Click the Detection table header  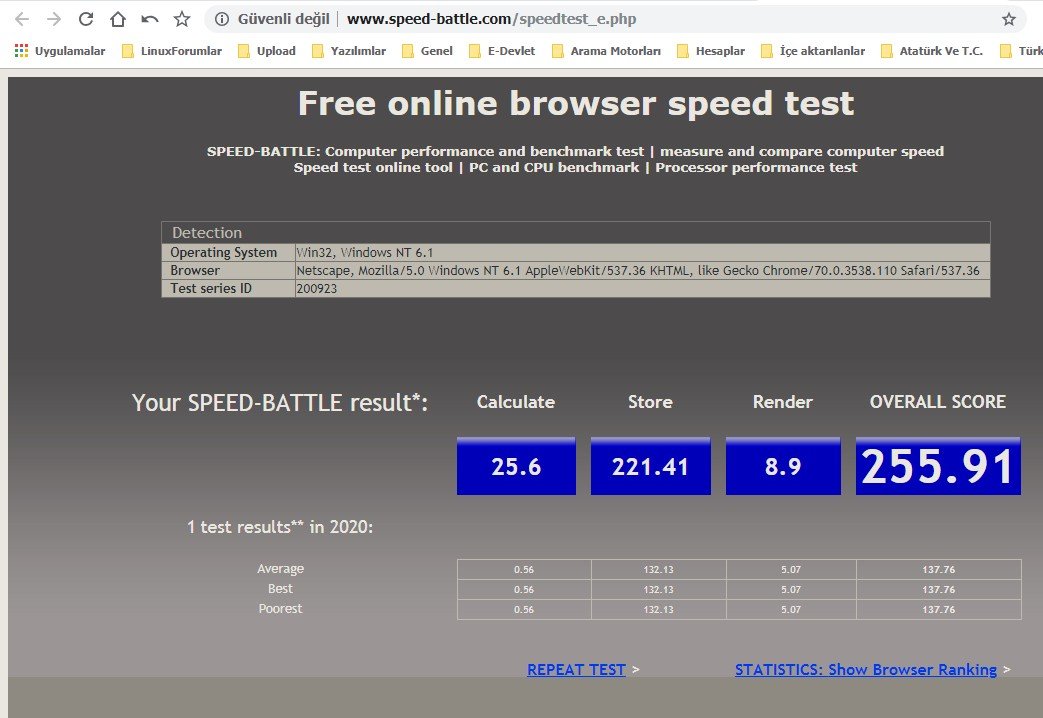pyautogui.click(x=576, y=232)
